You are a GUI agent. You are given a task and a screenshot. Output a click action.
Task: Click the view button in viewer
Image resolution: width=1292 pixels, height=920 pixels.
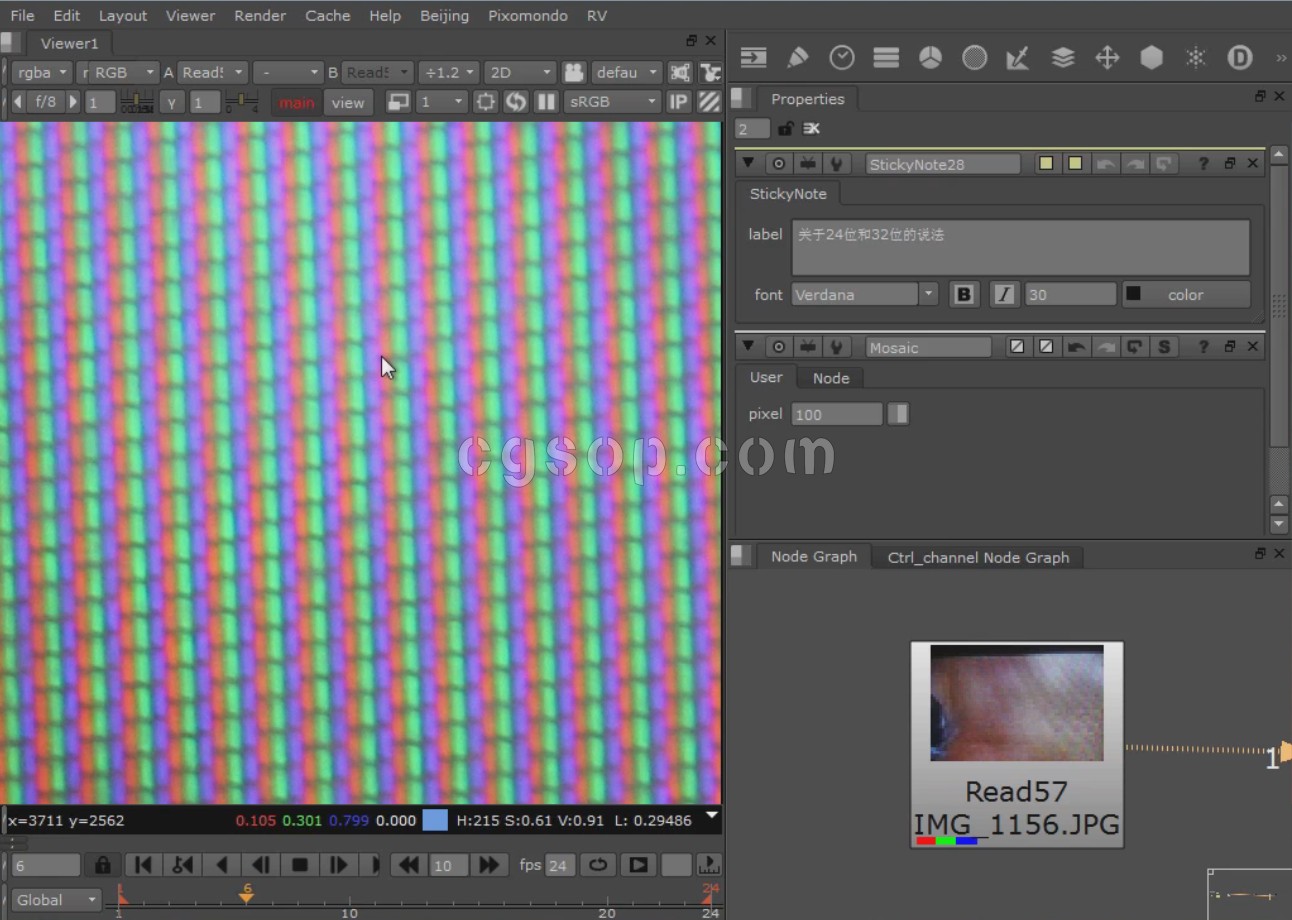pos(348,102)
